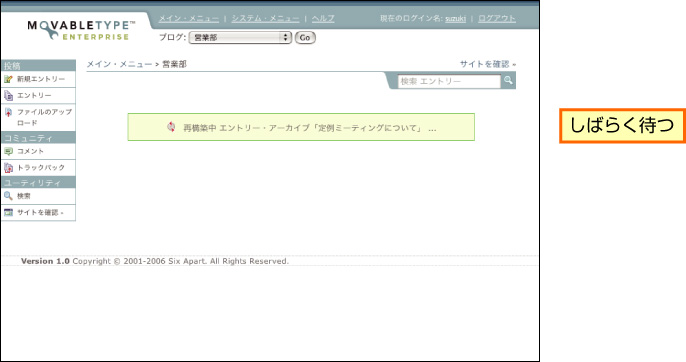Open システム・メニュー in top navigation
Screen dimensions: 686x362
pyautogui.click(x=266, y=18)
